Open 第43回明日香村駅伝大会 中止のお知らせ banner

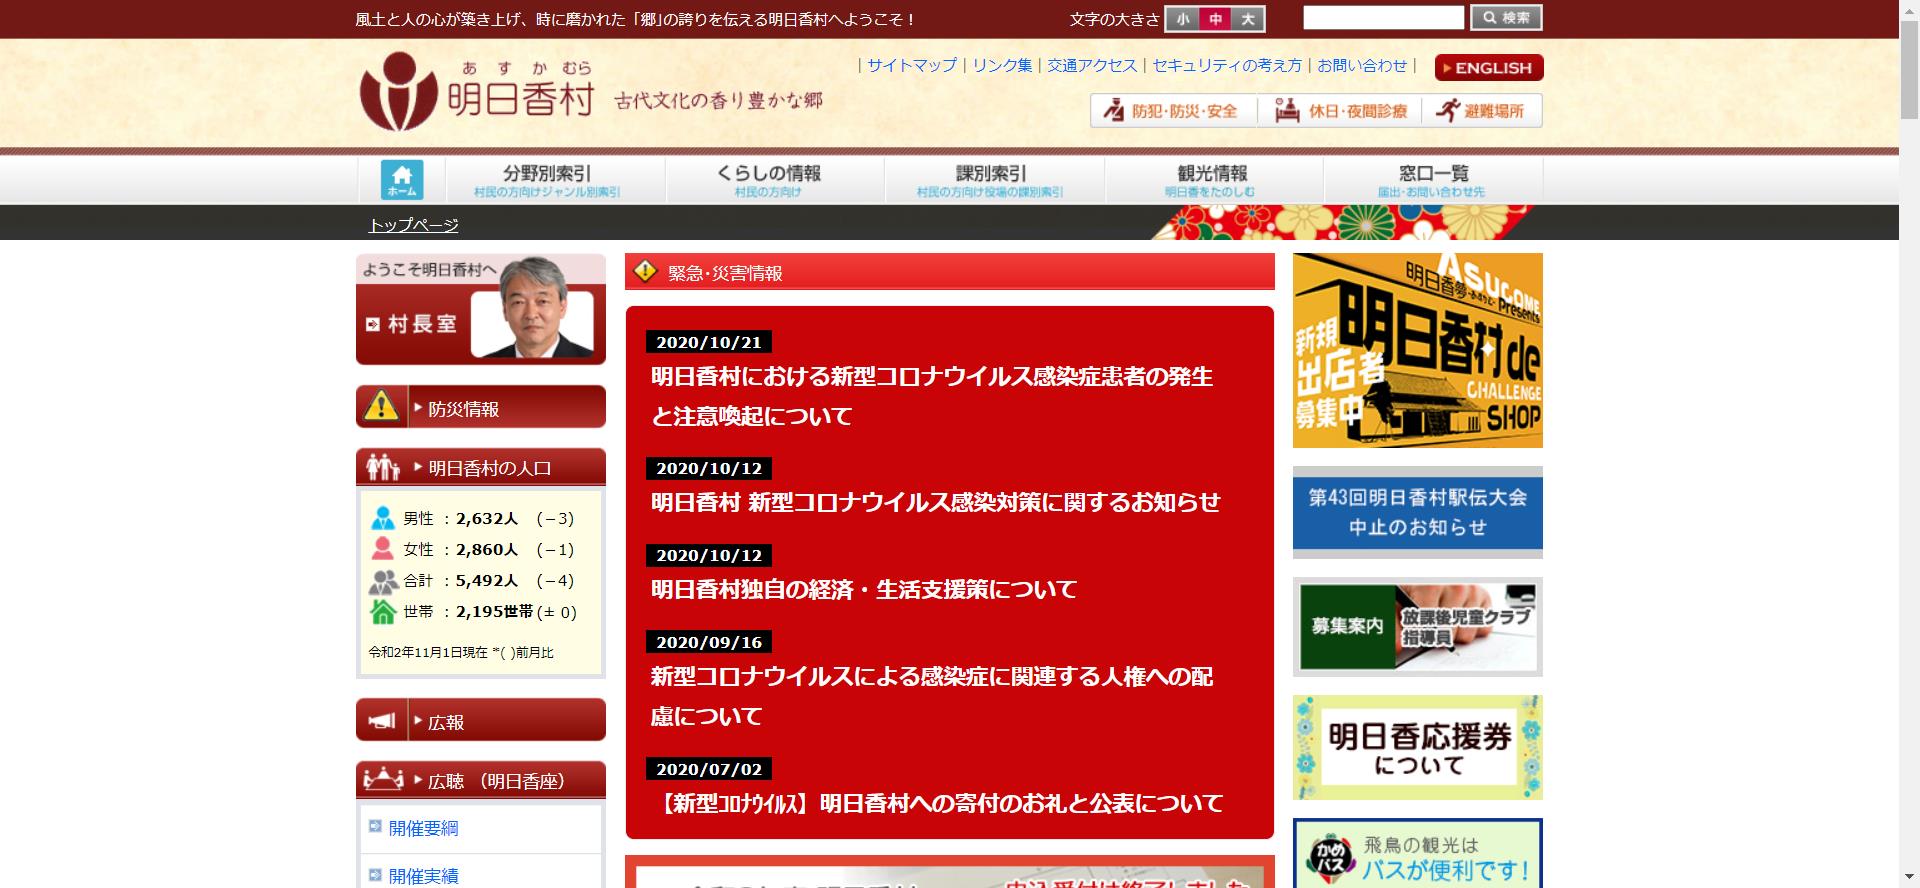pyautogui.click(x=1417, y=512)
